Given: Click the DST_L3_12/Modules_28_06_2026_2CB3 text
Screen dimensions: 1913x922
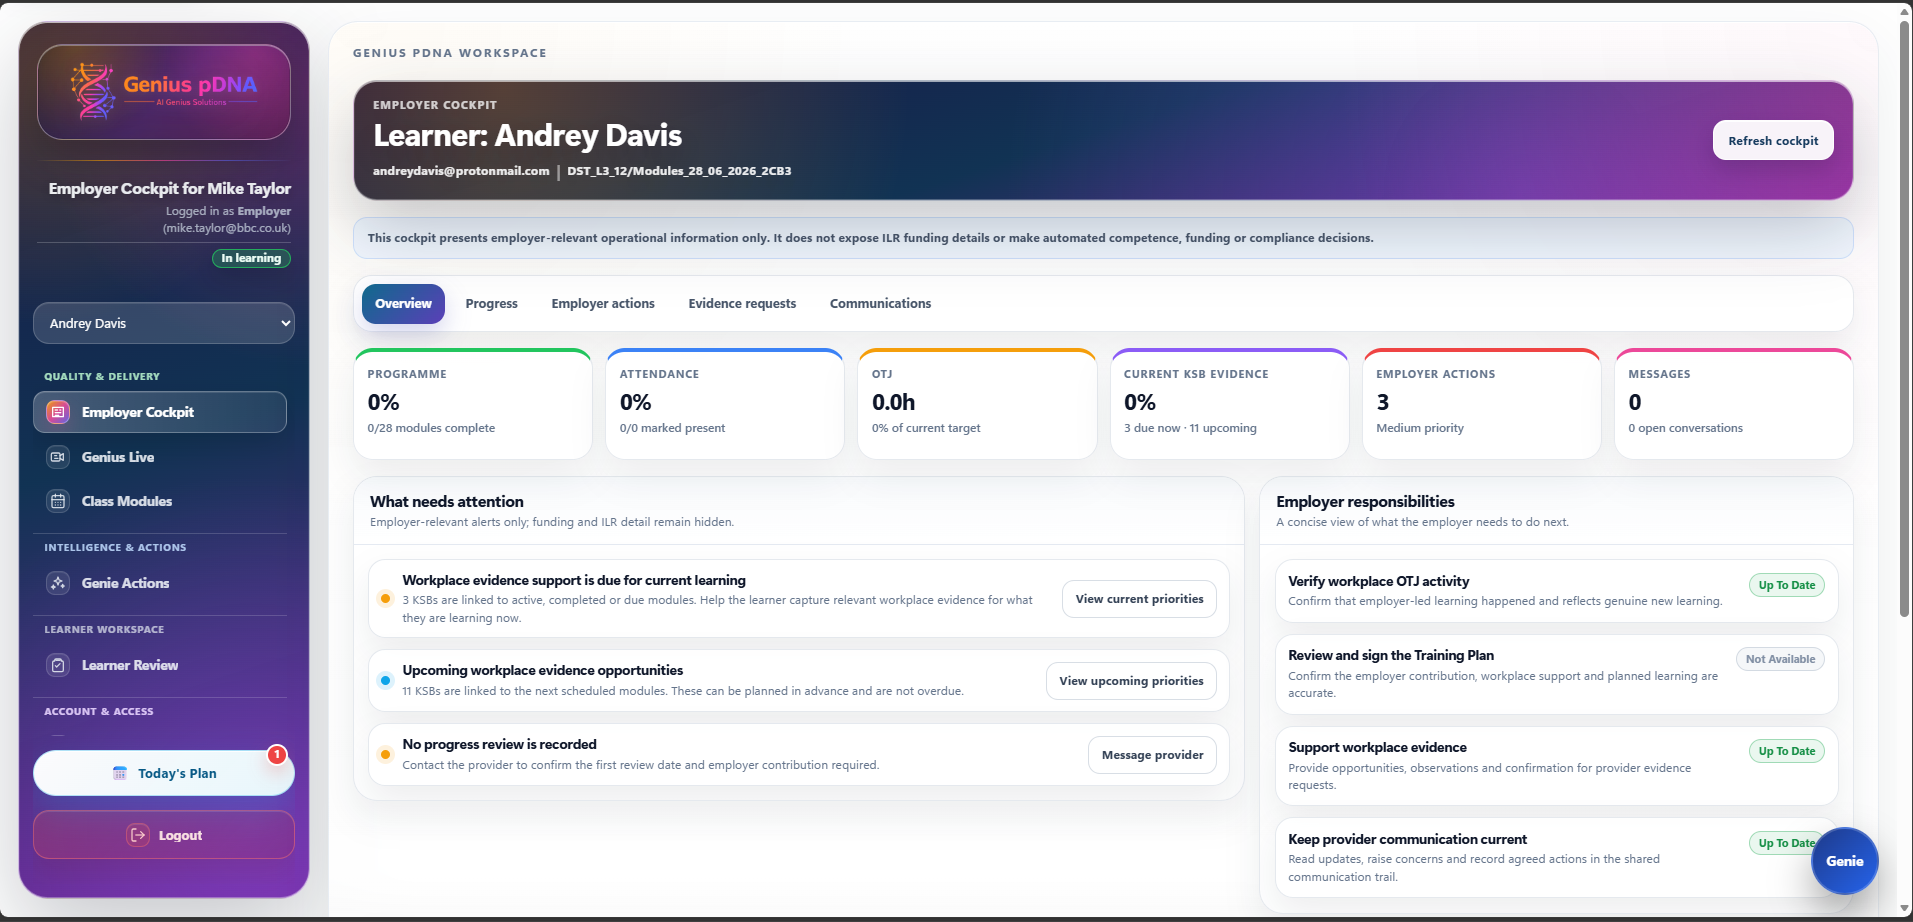Looking at the screenshot, I should click(679, 171).
